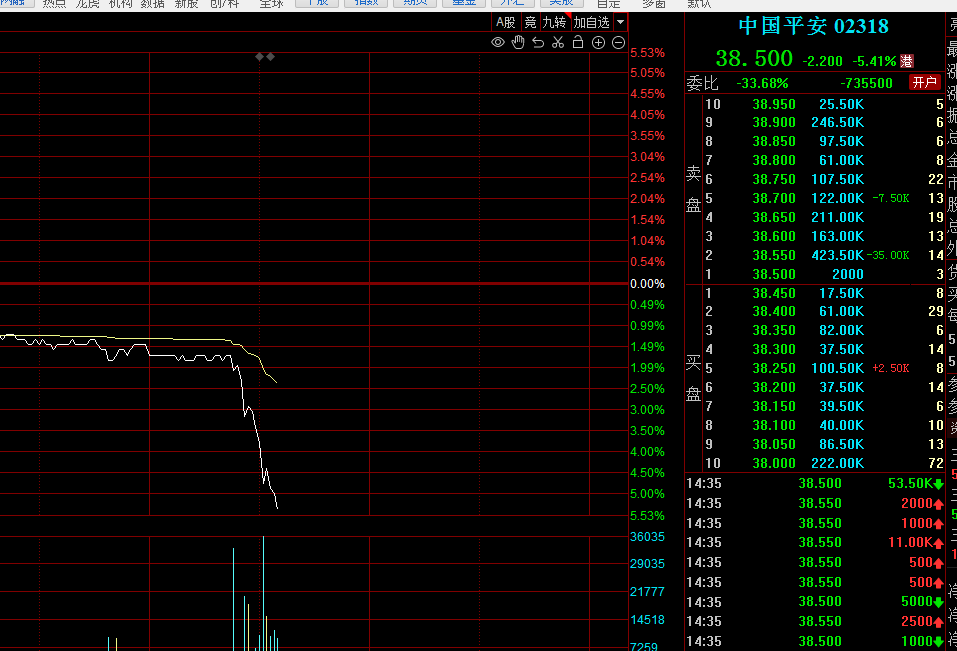
Task: Click the 中国平安 02318 stock title
Action: 813,26
